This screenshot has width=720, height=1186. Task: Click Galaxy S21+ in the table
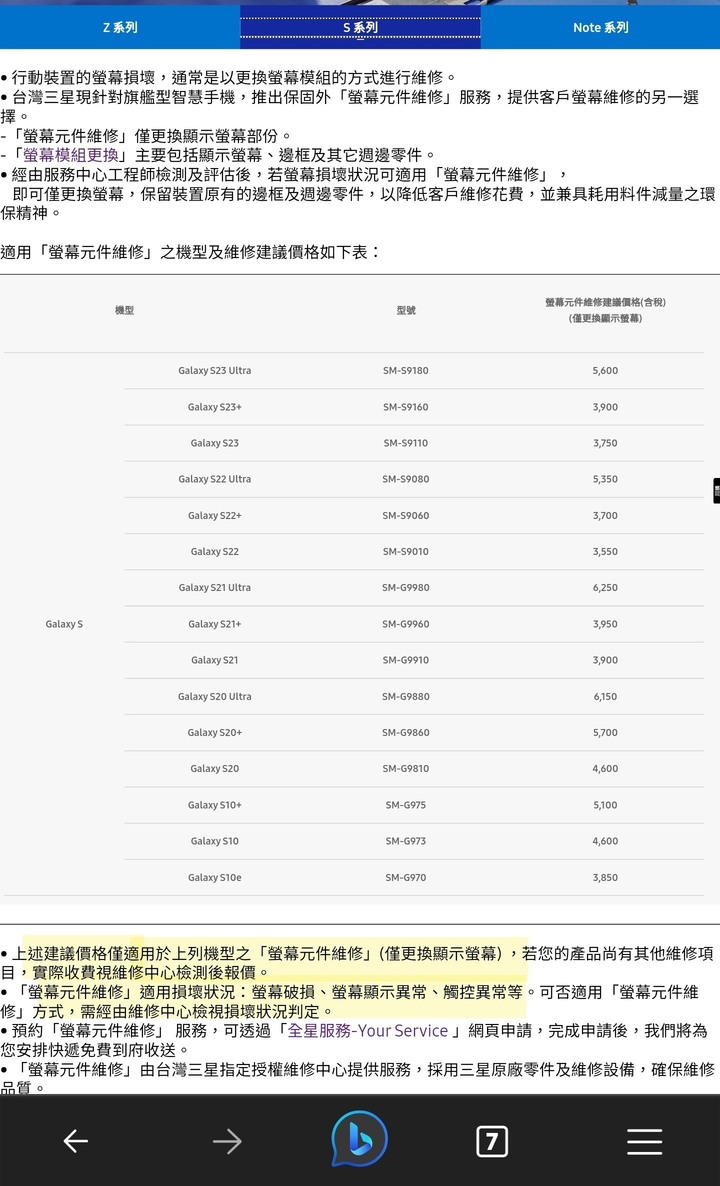[x=215, y=624]
